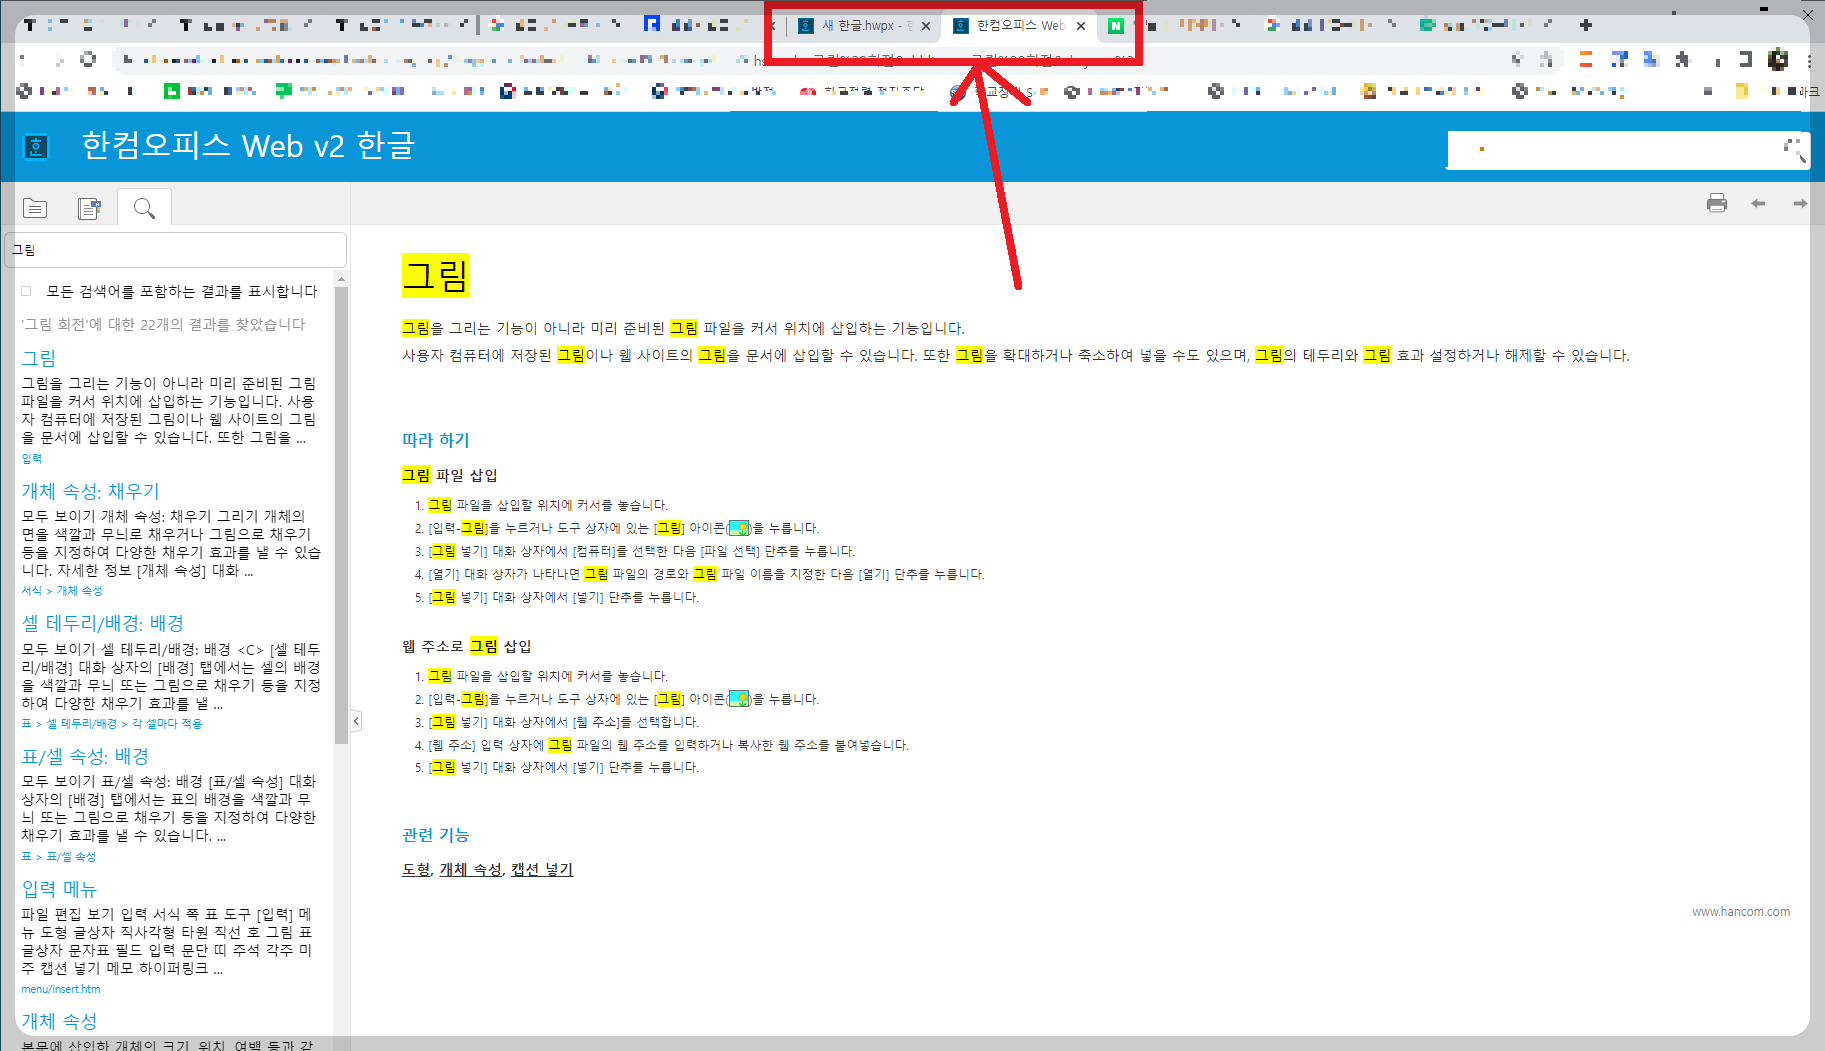This screenshot has height=1051, width=1825.
Task: Click the 각 셀마다 적용 breadcrumb link
Action: pos(167,723)
